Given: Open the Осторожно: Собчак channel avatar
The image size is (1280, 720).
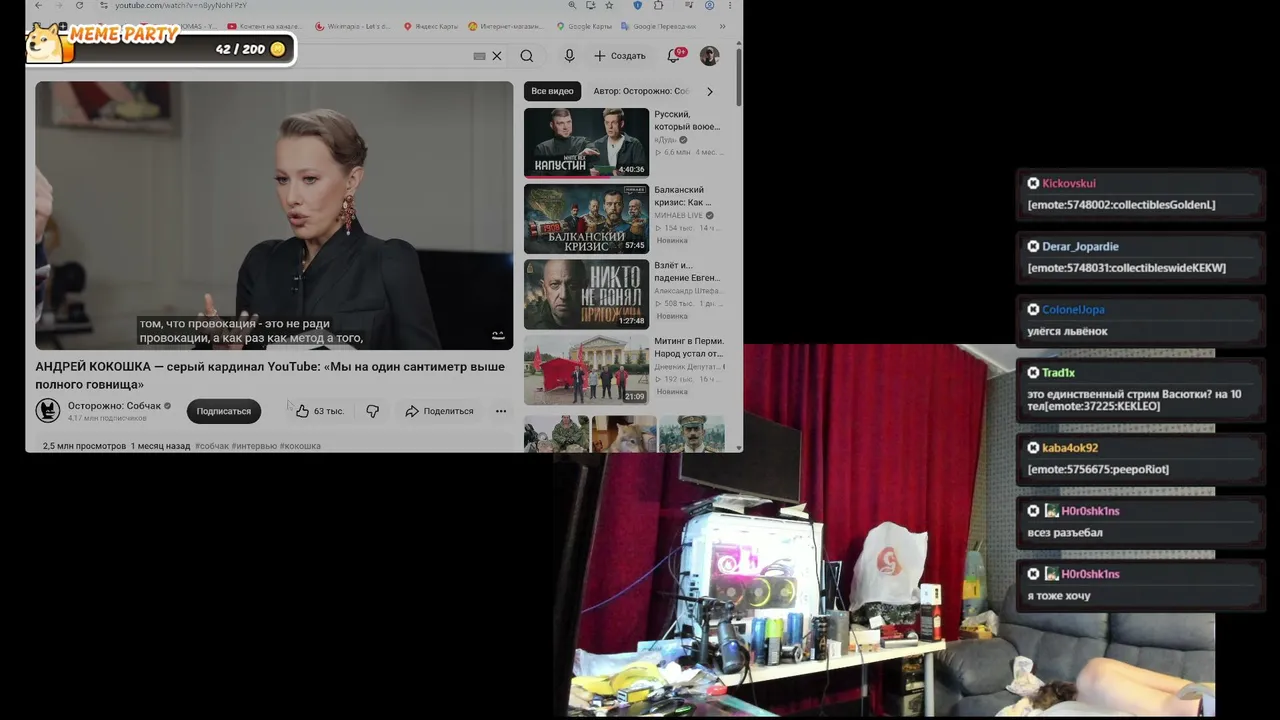Looking at the screenshot, I should pyautogui.click(x=48, y=411).
